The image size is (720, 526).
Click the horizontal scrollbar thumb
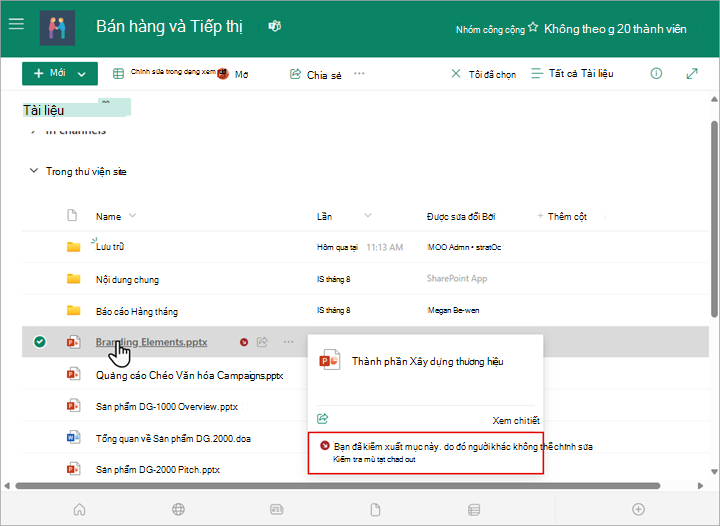pyautogui.click(x=338, y=486)
